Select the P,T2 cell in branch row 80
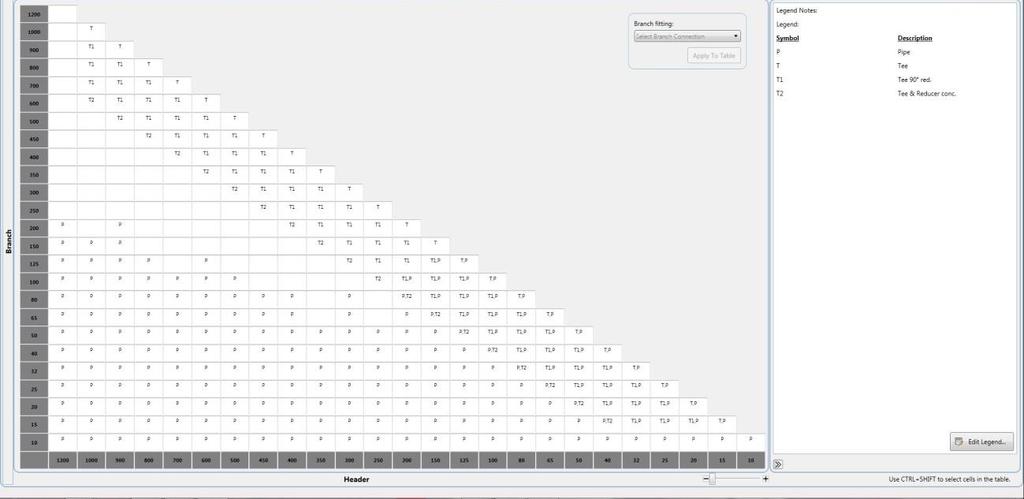 406,299
